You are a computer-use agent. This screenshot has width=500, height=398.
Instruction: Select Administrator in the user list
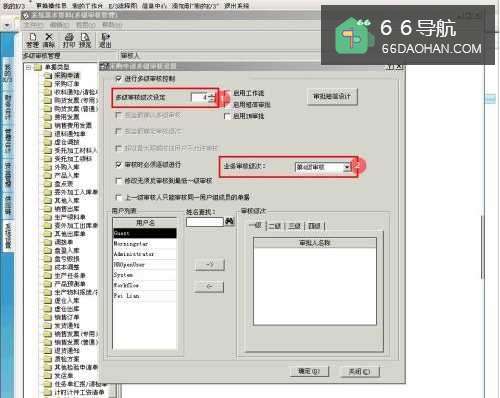[x=145, y=254]
